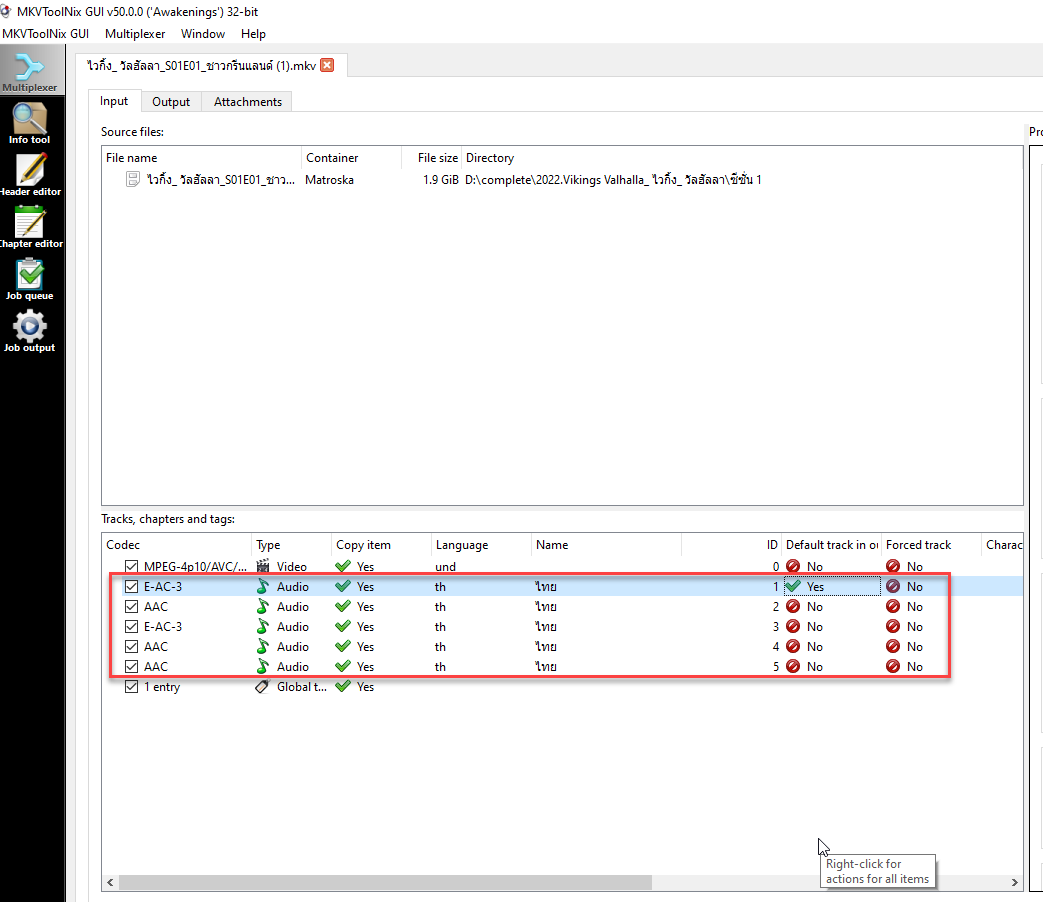The height and width of the screenshot is (902, 1043).
Task: Uncheck the 1 entry global tags checkbox
Action: 132,686
